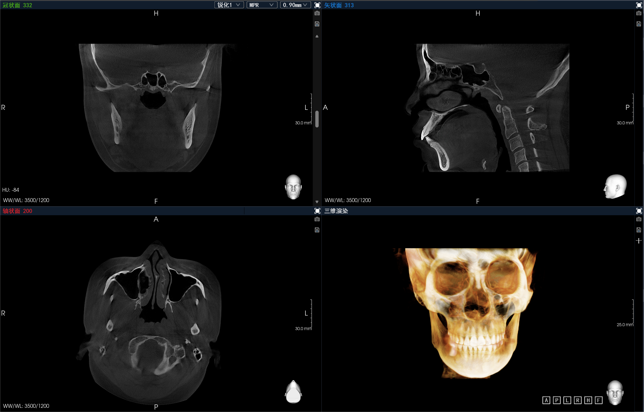Click the plus icon in 3D rendering panel

(639, 241)
